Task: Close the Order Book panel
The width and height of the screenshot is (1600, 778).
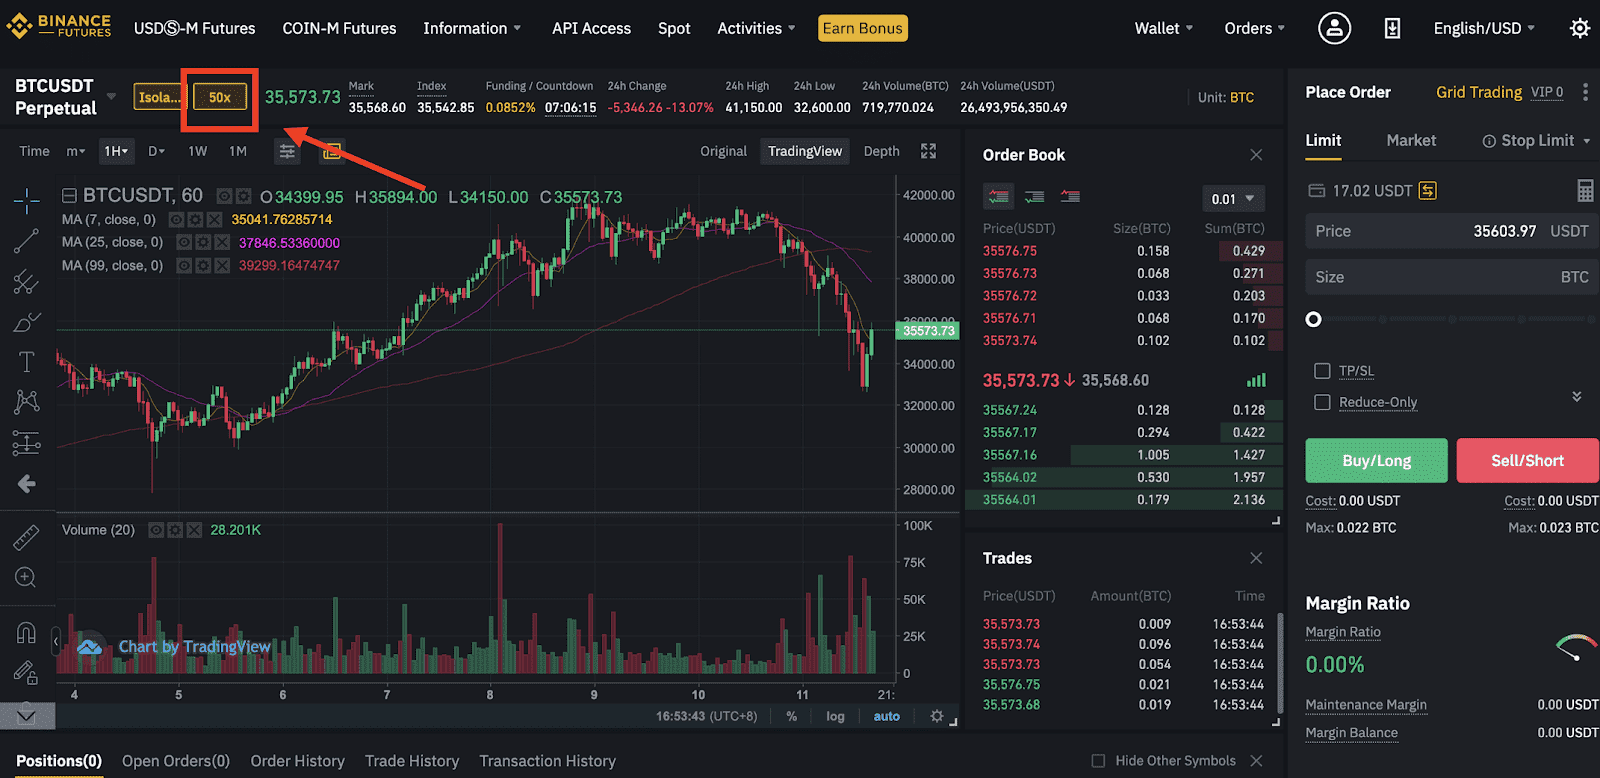Action: (x=1256, y=155)
